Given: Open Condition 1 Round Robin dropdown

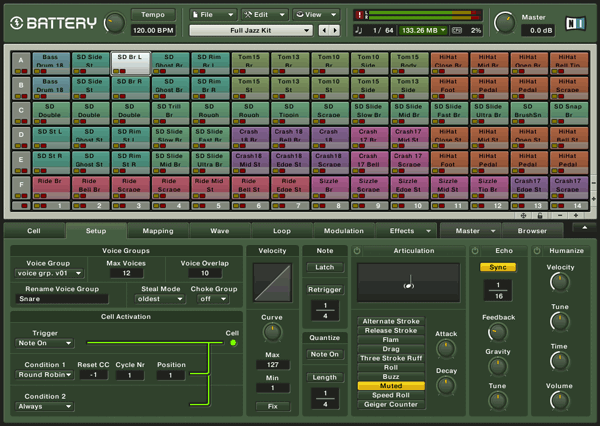Looking at the screenshot, I should (x=44, y=375).
